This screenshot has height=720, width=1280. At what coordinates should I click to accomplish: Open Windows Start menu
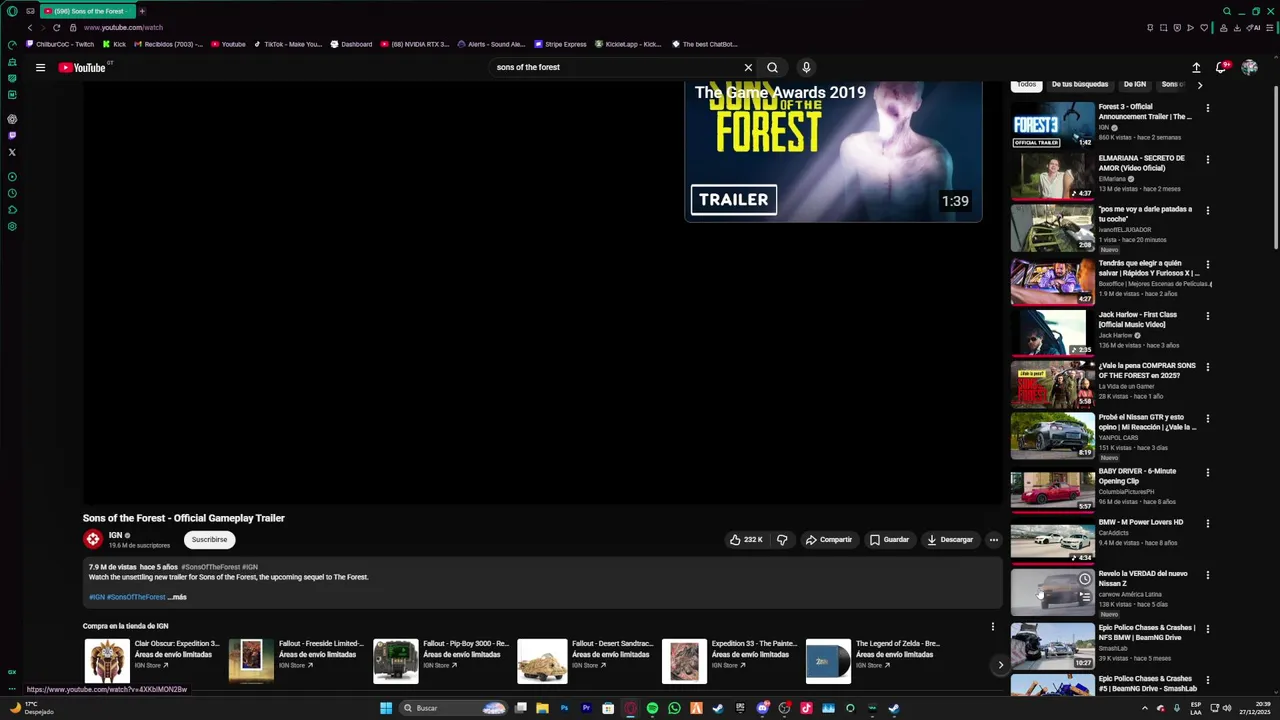(386, 708)
